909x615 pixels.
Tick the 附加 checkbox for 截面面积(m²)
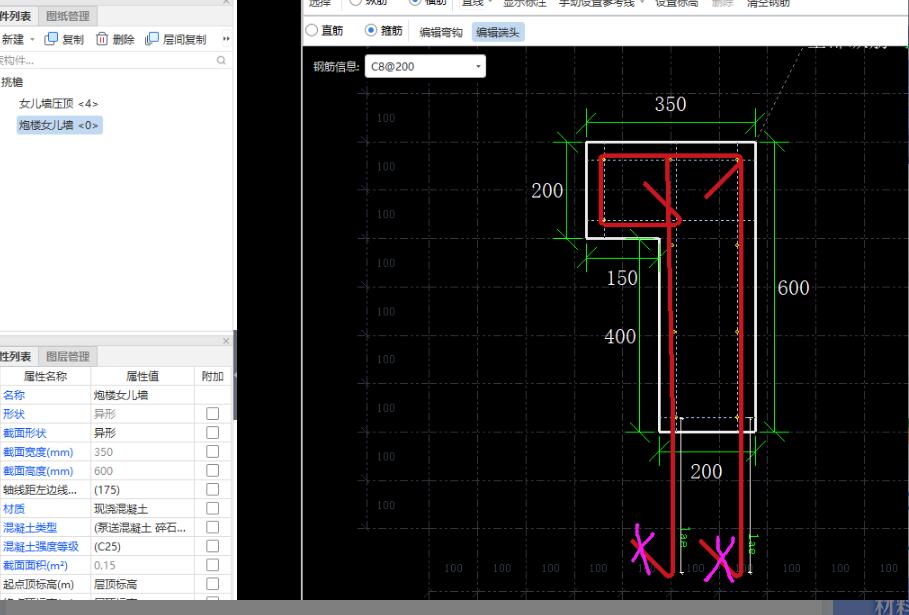pyautogui.click(x=213, y=565)
